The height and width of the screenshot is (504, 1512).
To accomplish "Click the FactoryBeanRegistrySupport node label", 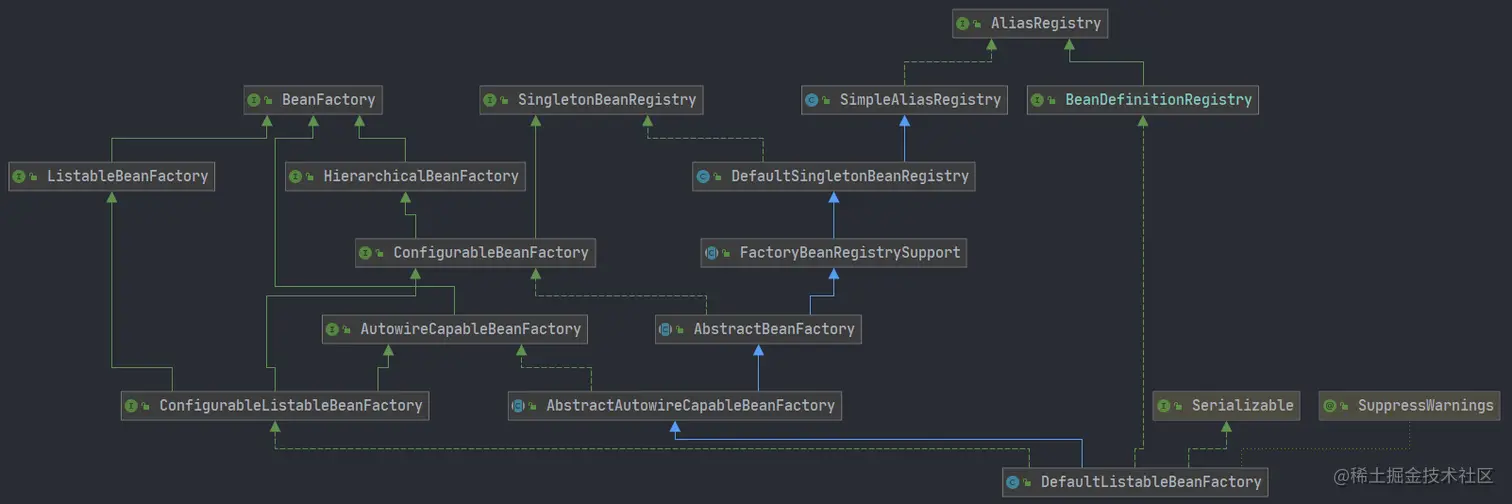I will pos(850,253).
